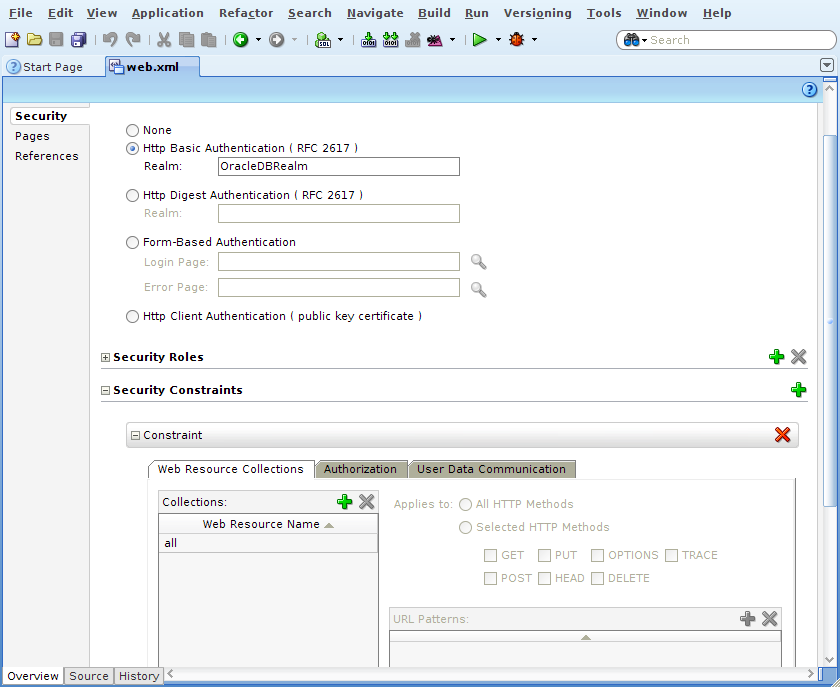840x687 pixels.
Task: Collapse the Security Constraints section
Action: (105, 390)
